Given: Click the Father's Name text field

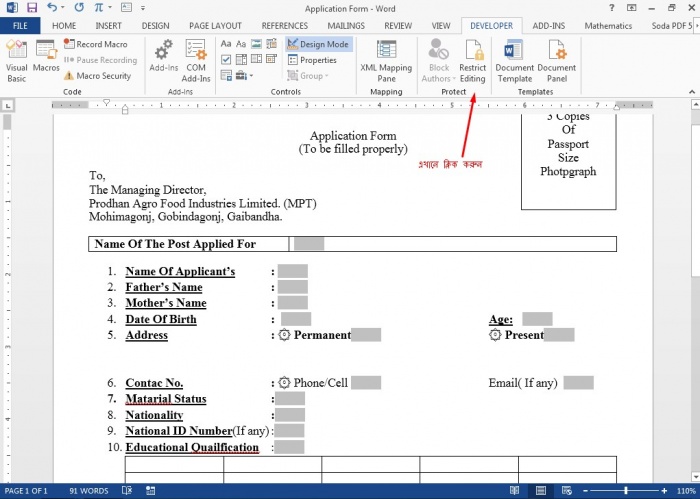Looking at the screenshot, I should (292, 287).
